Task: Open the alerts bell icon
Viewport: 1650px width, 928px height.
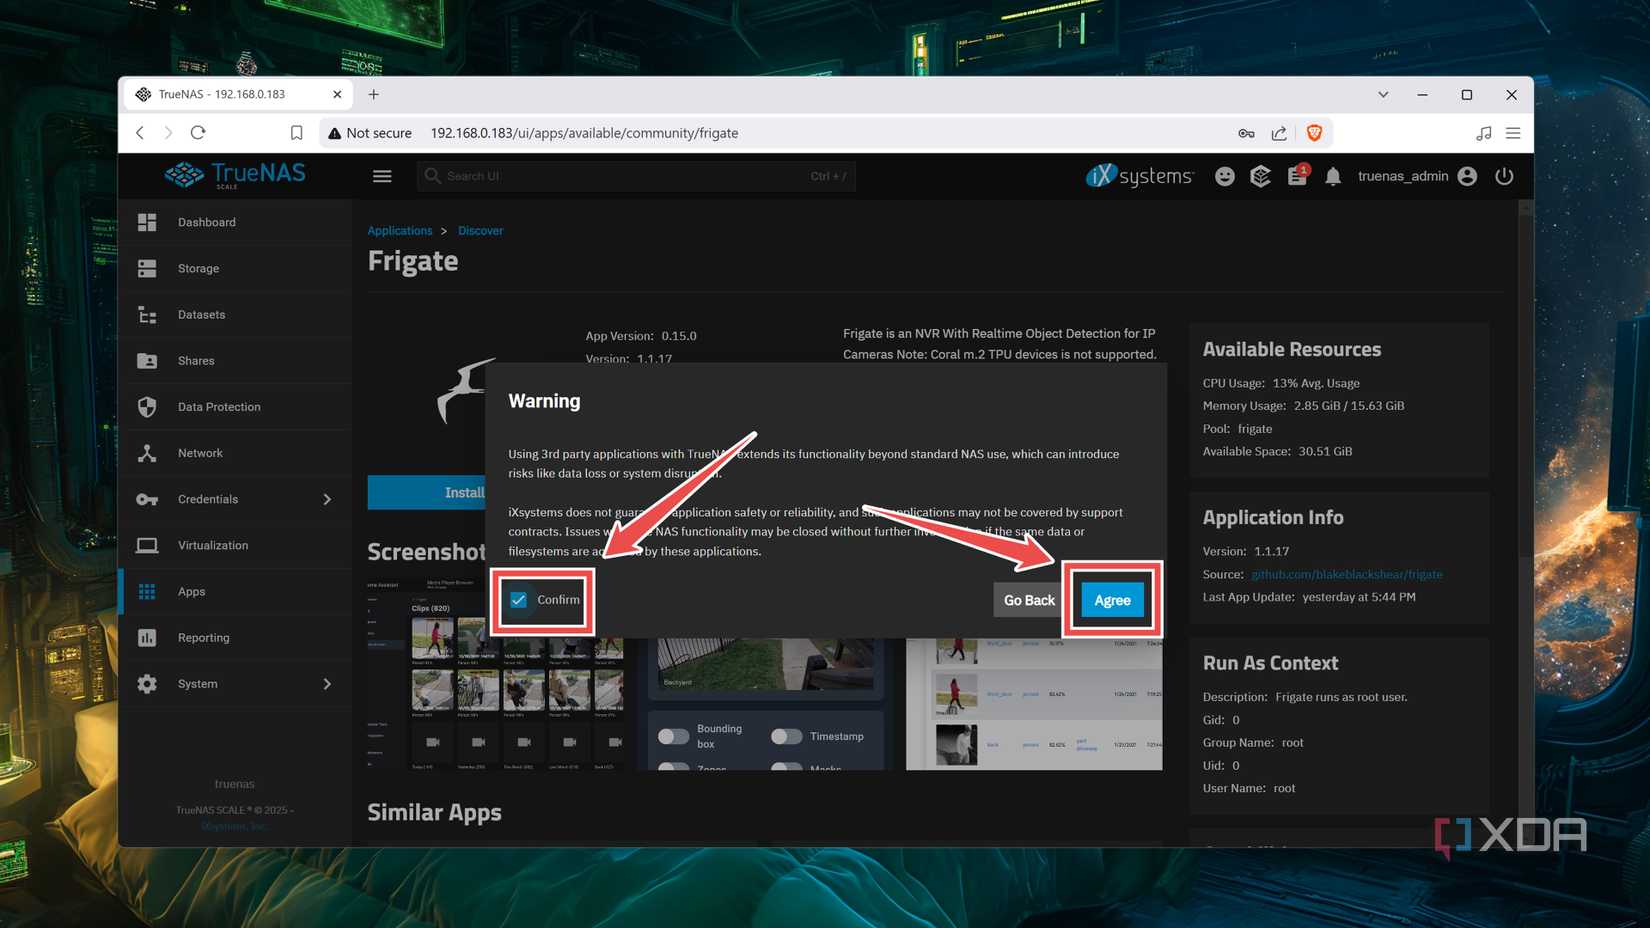Action: click(1333, 177)
